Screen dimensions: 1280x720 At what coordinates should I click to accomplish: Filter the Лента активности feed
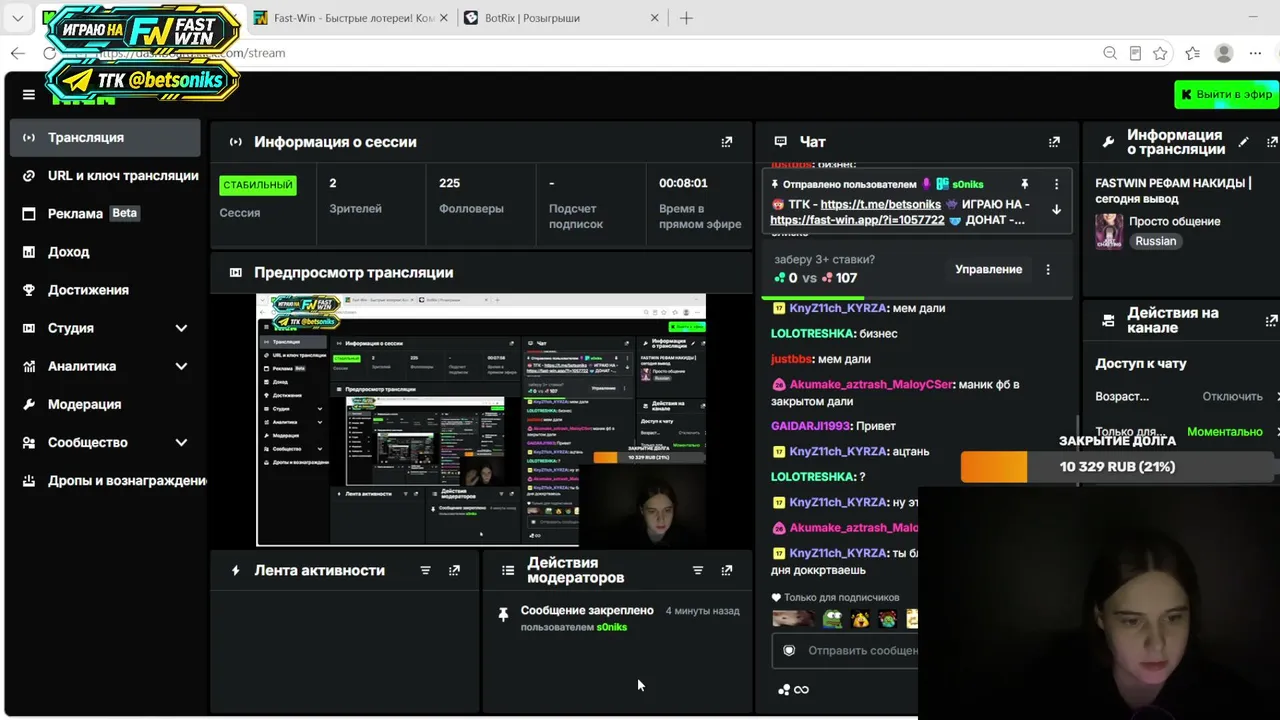point(425,570)
